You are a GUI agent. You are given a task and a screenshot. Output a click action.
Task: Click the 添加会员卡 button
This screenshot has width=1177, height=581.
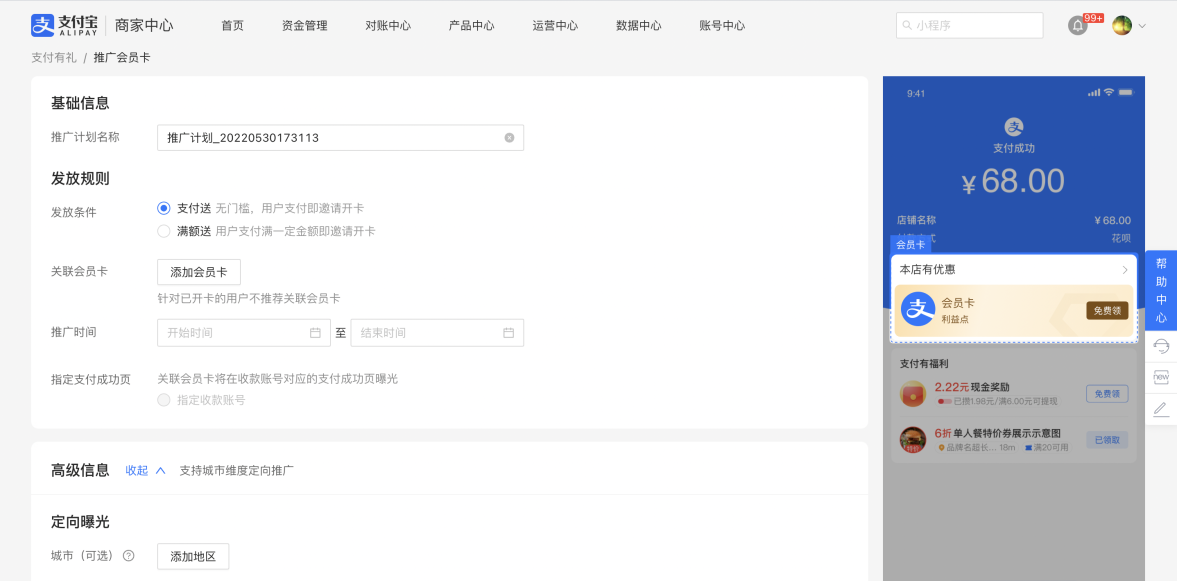tap(199, 272)
